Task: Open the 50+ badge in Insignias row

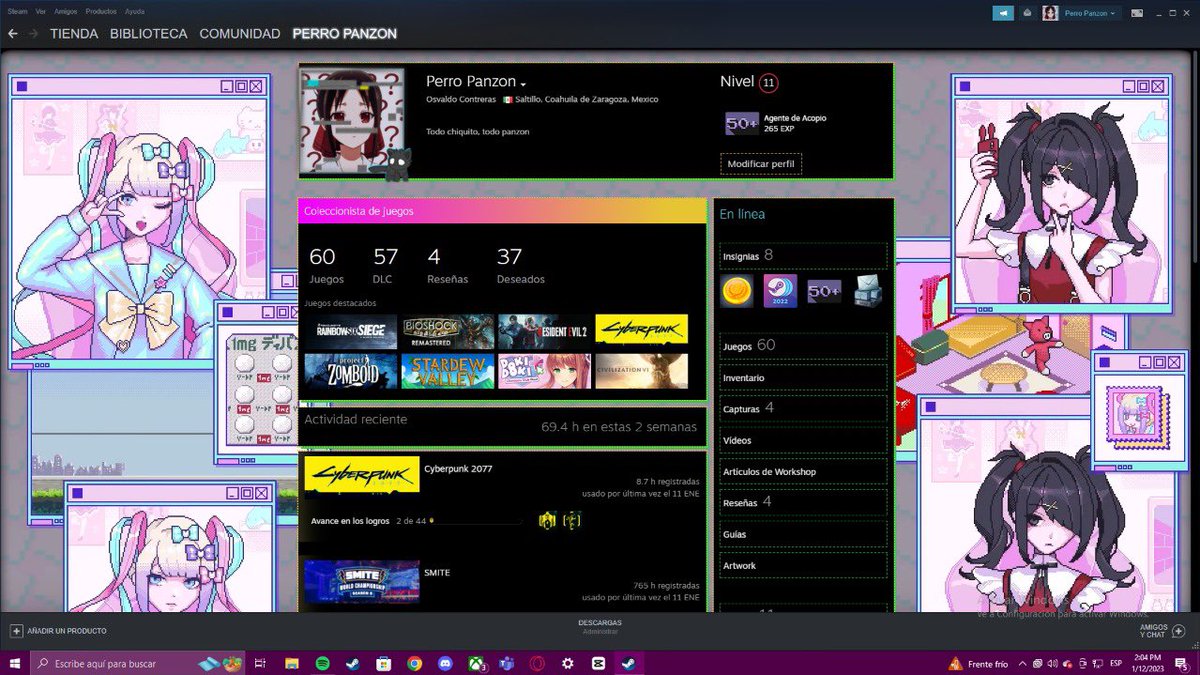Action: [x=824, y=291]
